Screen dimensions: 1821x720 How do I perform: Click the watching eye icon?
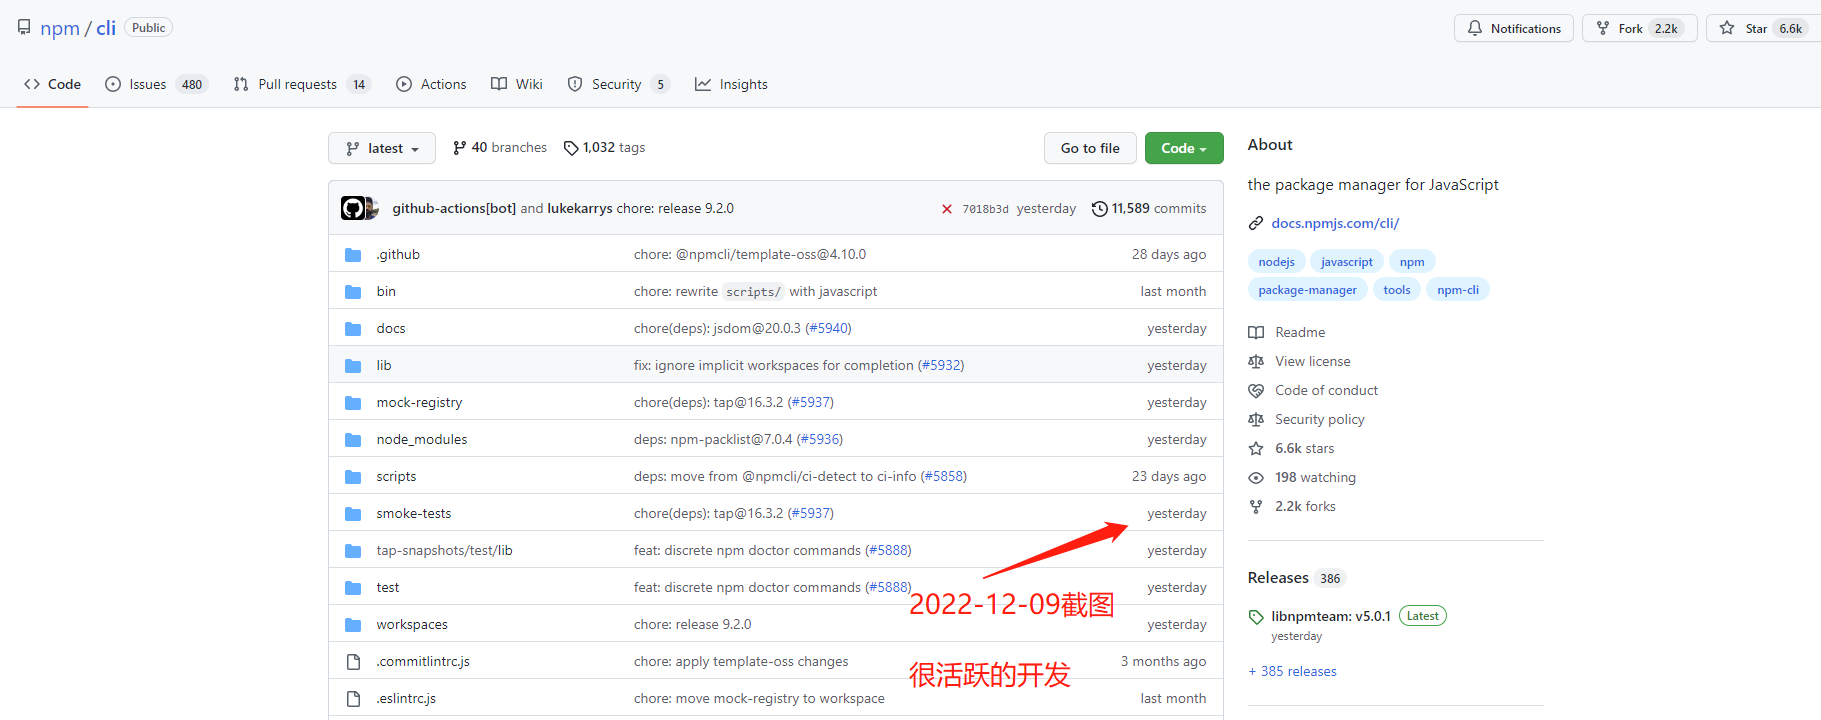click(1256, 478)
